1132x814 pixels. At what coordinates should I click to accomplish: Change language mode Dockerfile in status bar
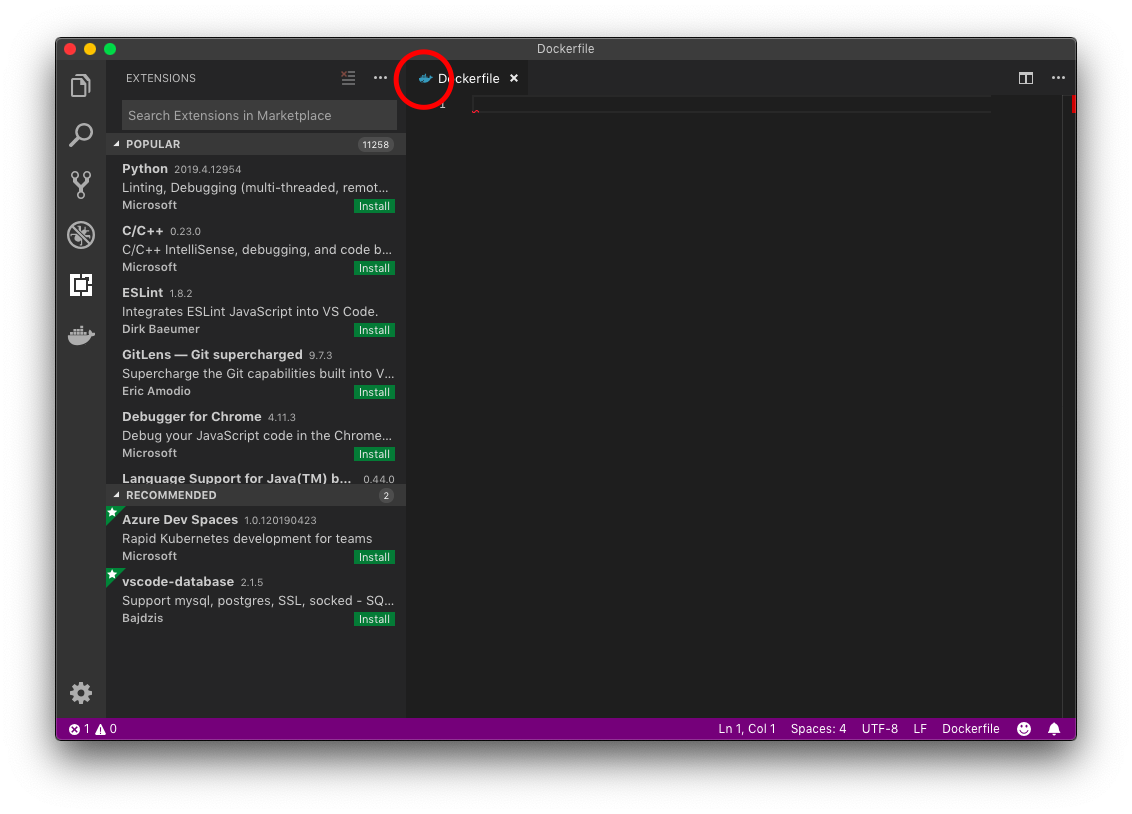(970, 729)
